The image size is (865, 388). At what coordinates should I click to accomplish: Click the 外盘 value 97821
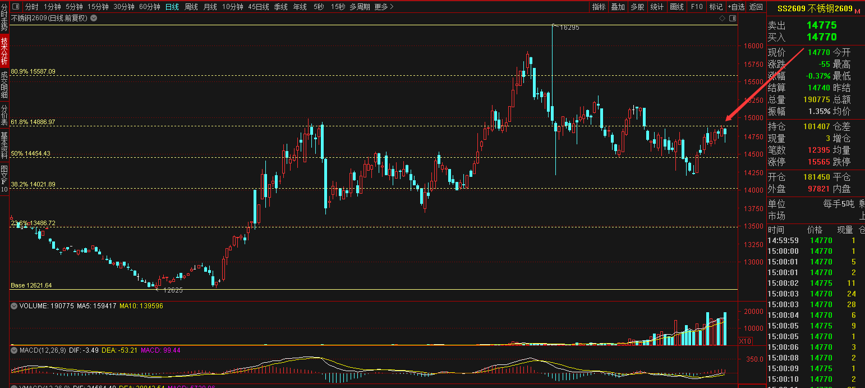click(x=820, y=189)
